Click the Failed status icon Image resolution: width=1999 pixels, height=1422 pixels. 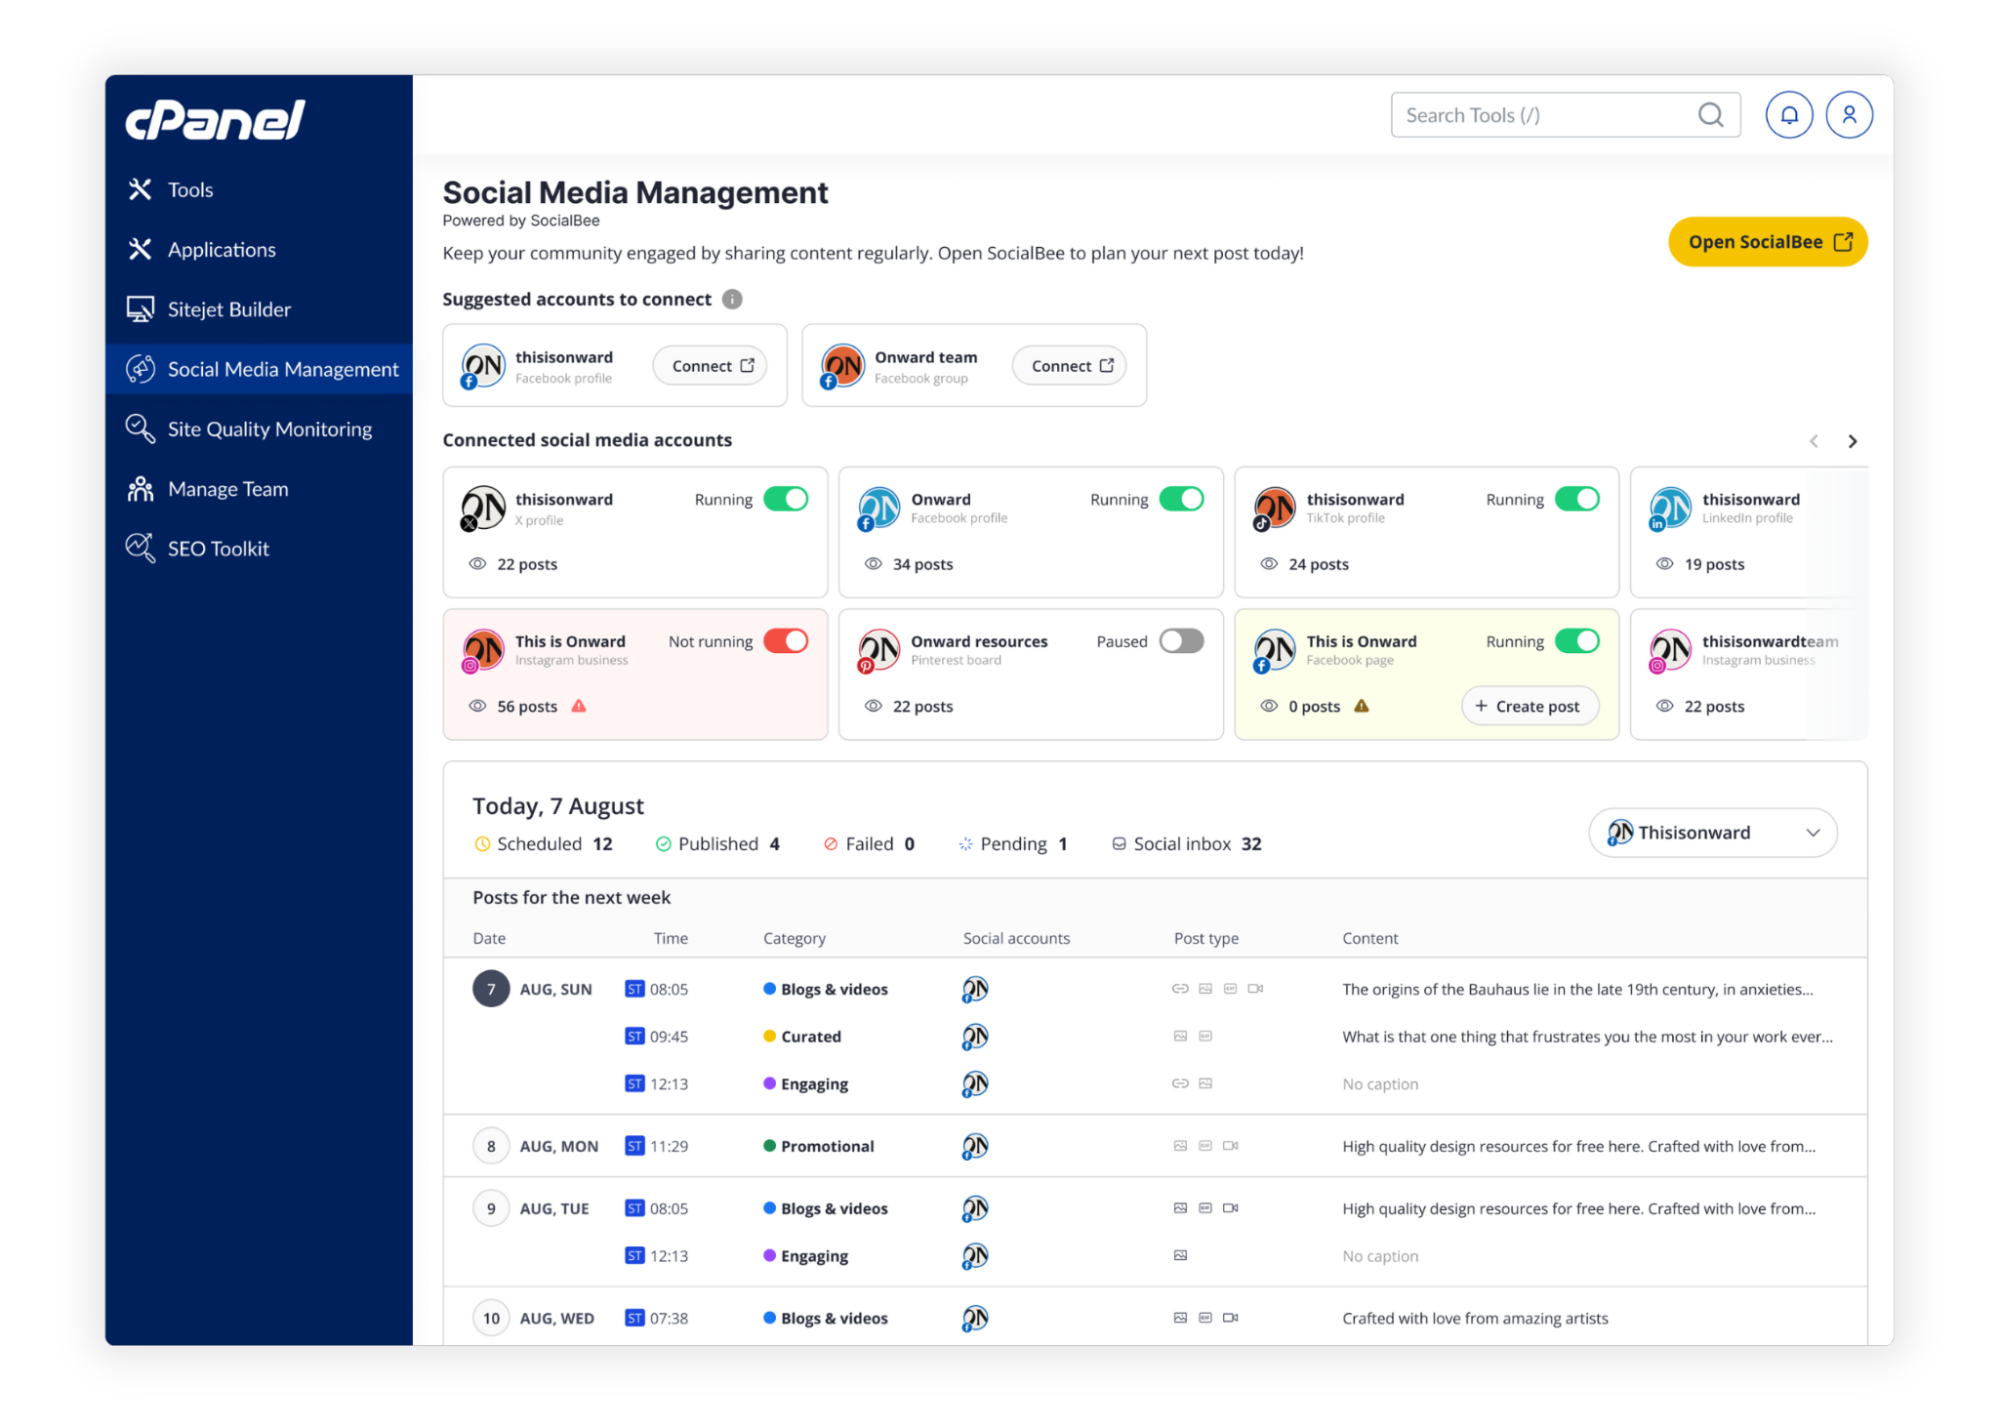pos(830,844)
